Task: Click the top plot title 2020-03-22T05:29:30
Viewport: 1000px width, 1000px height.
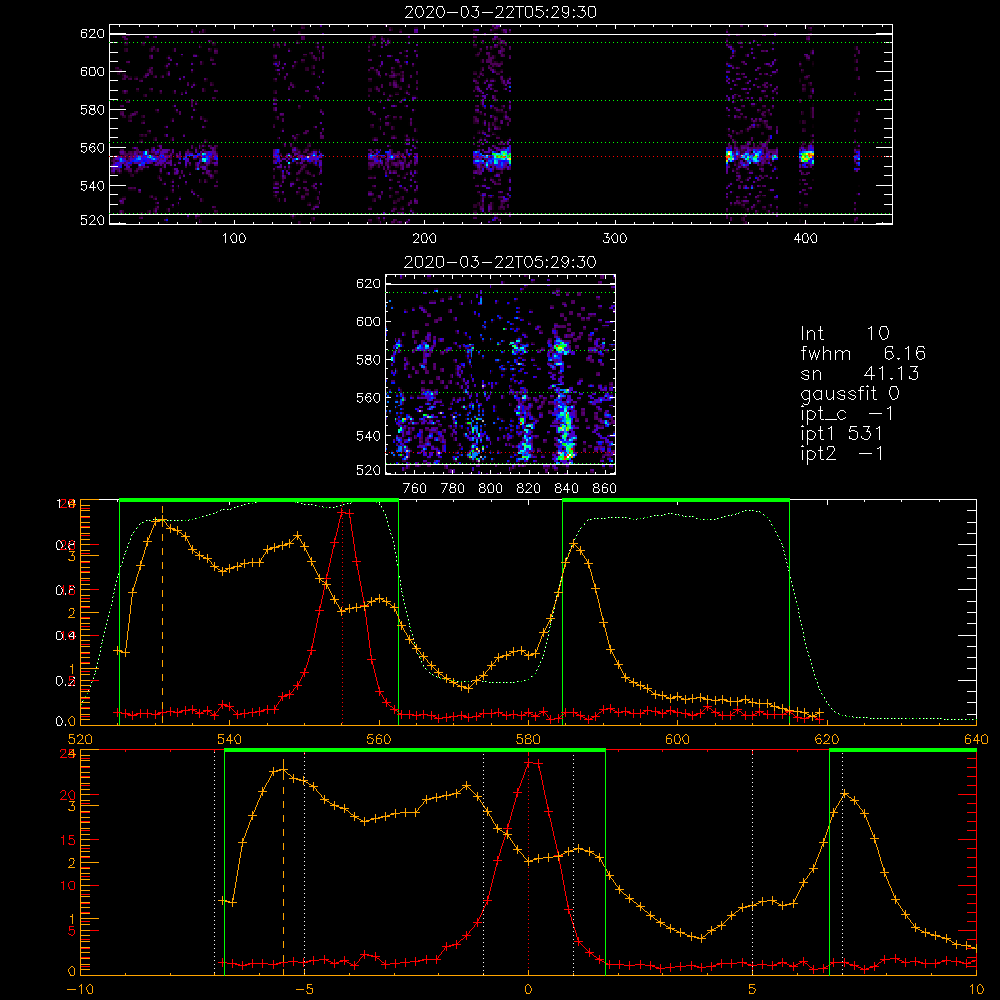Action: 500,12
